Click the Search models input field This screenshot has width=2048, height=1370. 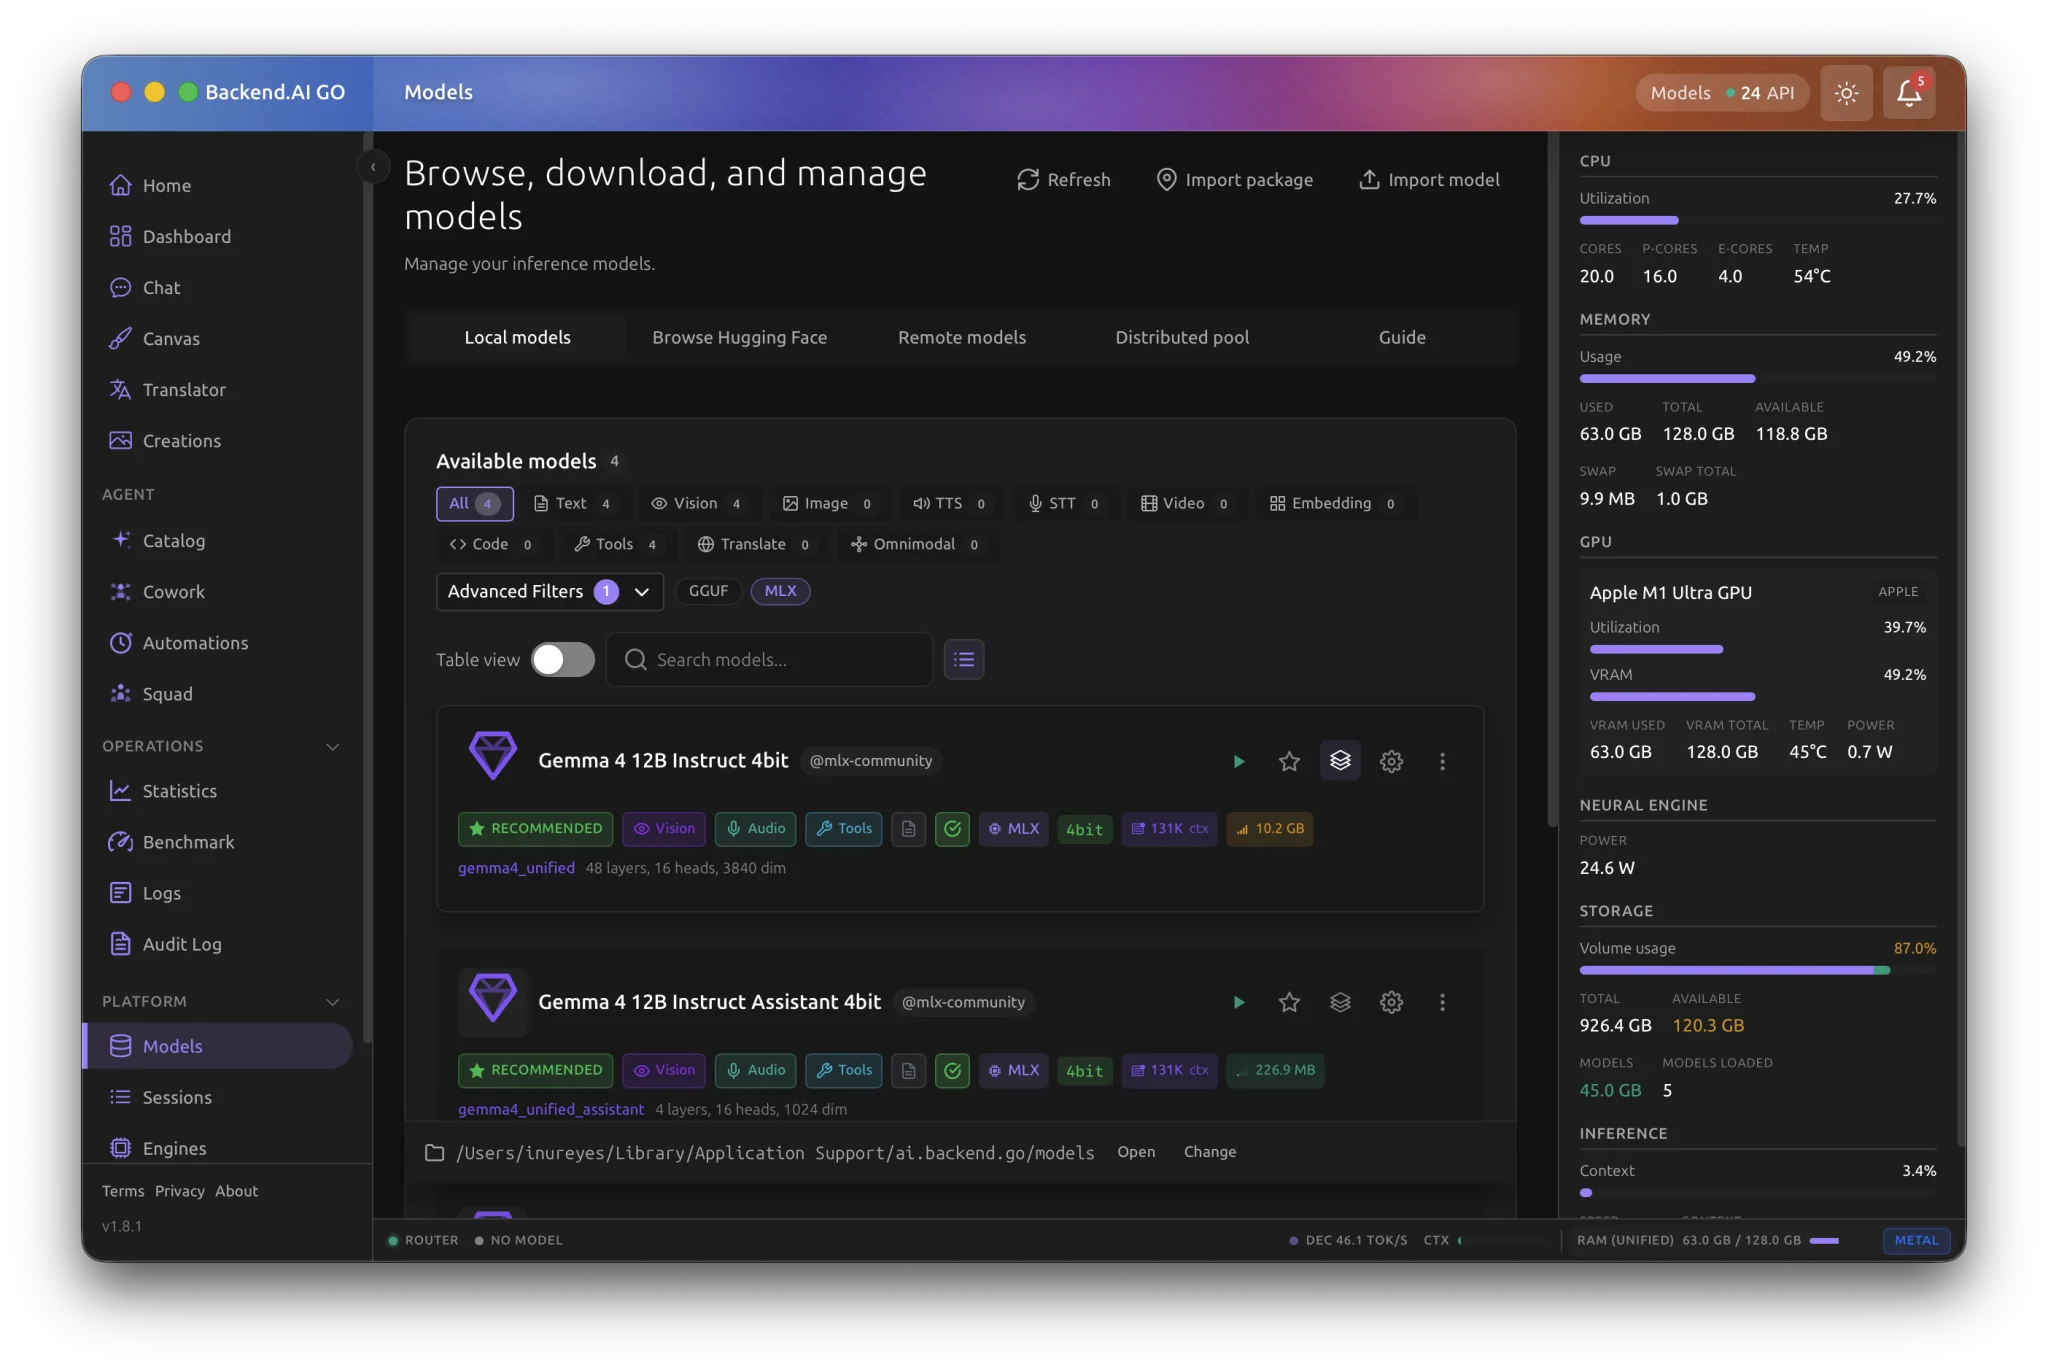[770, 660]
